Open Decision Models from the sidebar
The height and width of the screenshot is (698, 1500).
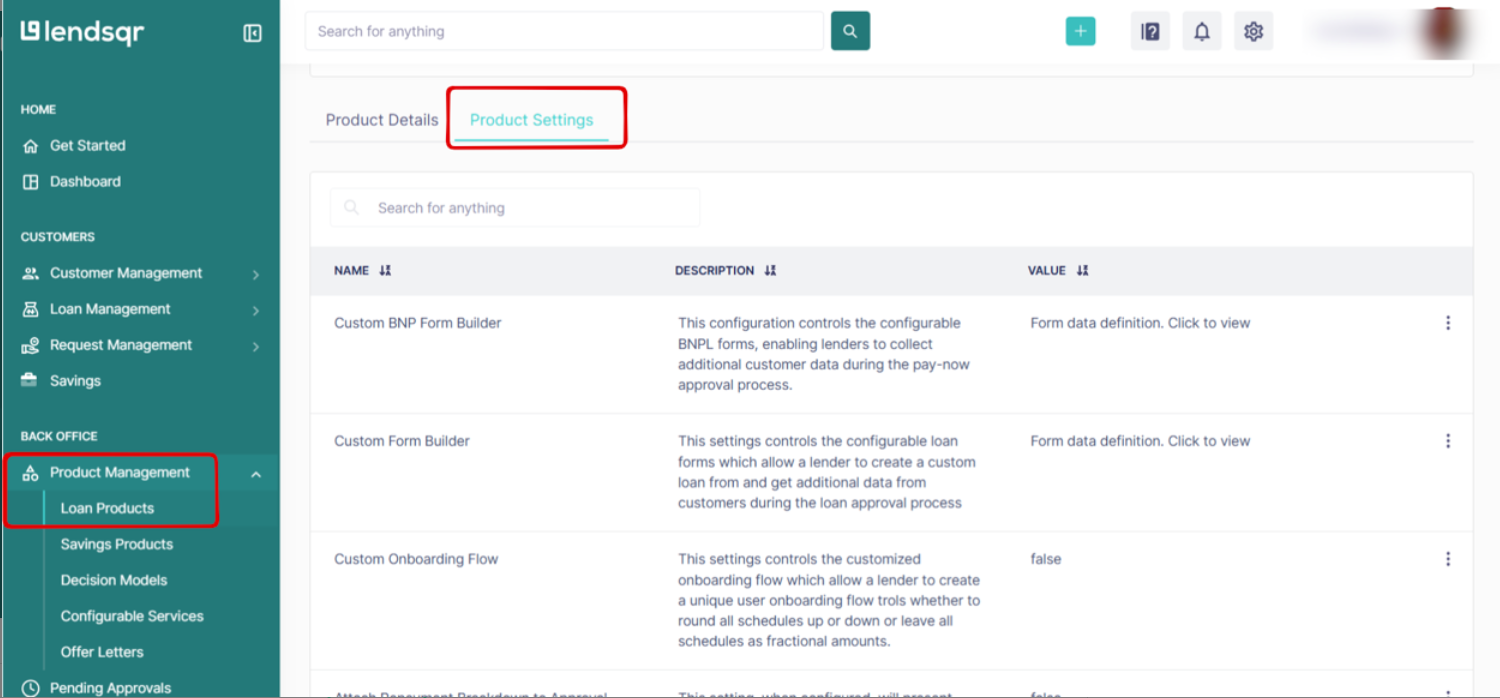(x=114, y=580)
